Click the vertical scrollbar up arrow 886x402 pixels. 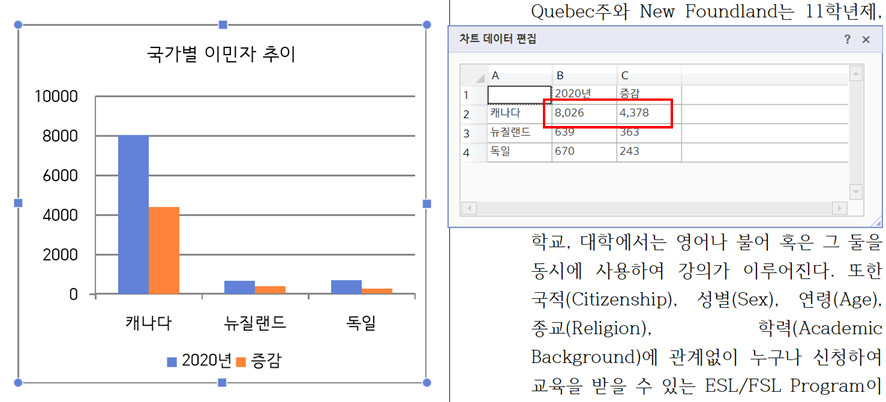point(855,74)
